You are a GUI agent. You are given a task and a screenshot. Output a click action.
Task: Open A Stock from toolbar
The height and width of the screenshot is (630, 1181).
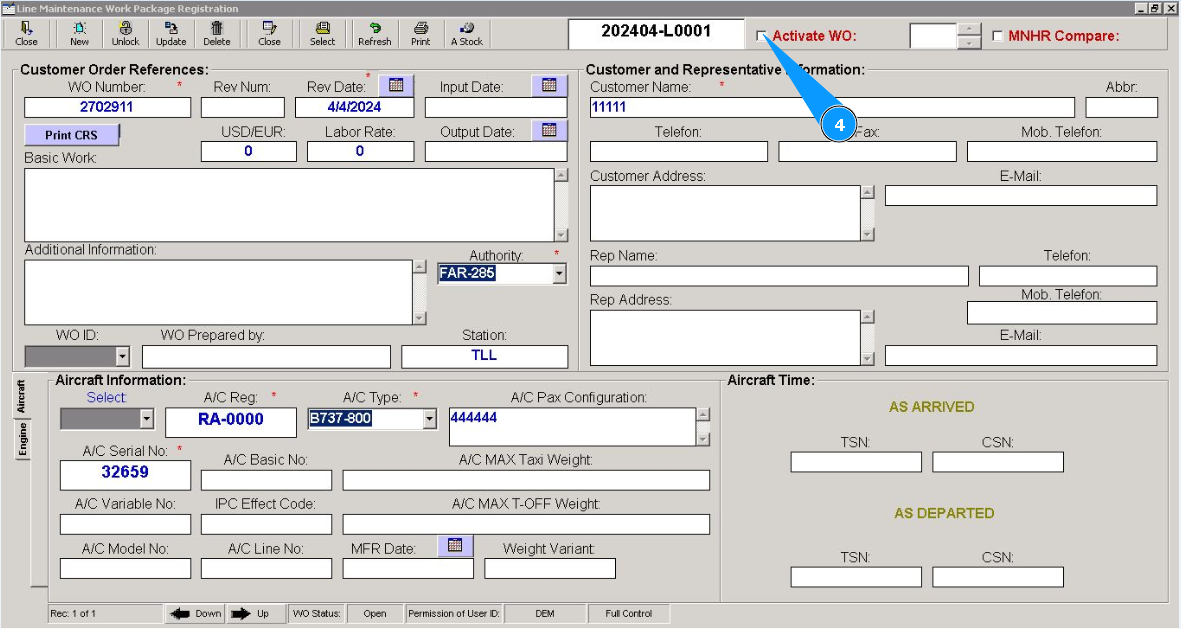(x=467, y=34)
